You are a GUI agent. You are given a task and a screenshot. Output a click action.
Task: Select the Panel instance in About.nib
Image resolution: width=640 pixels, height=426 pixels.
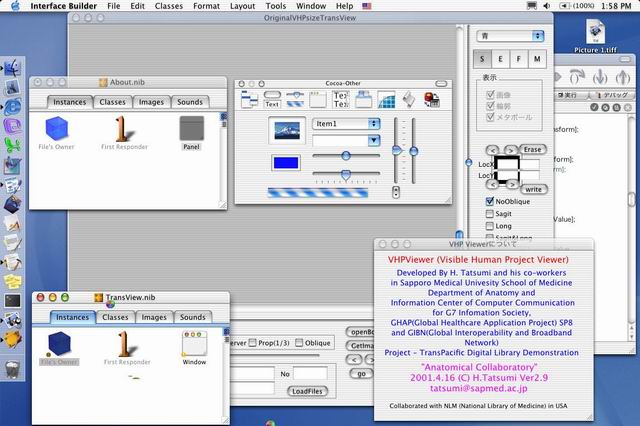click(191, 129)
